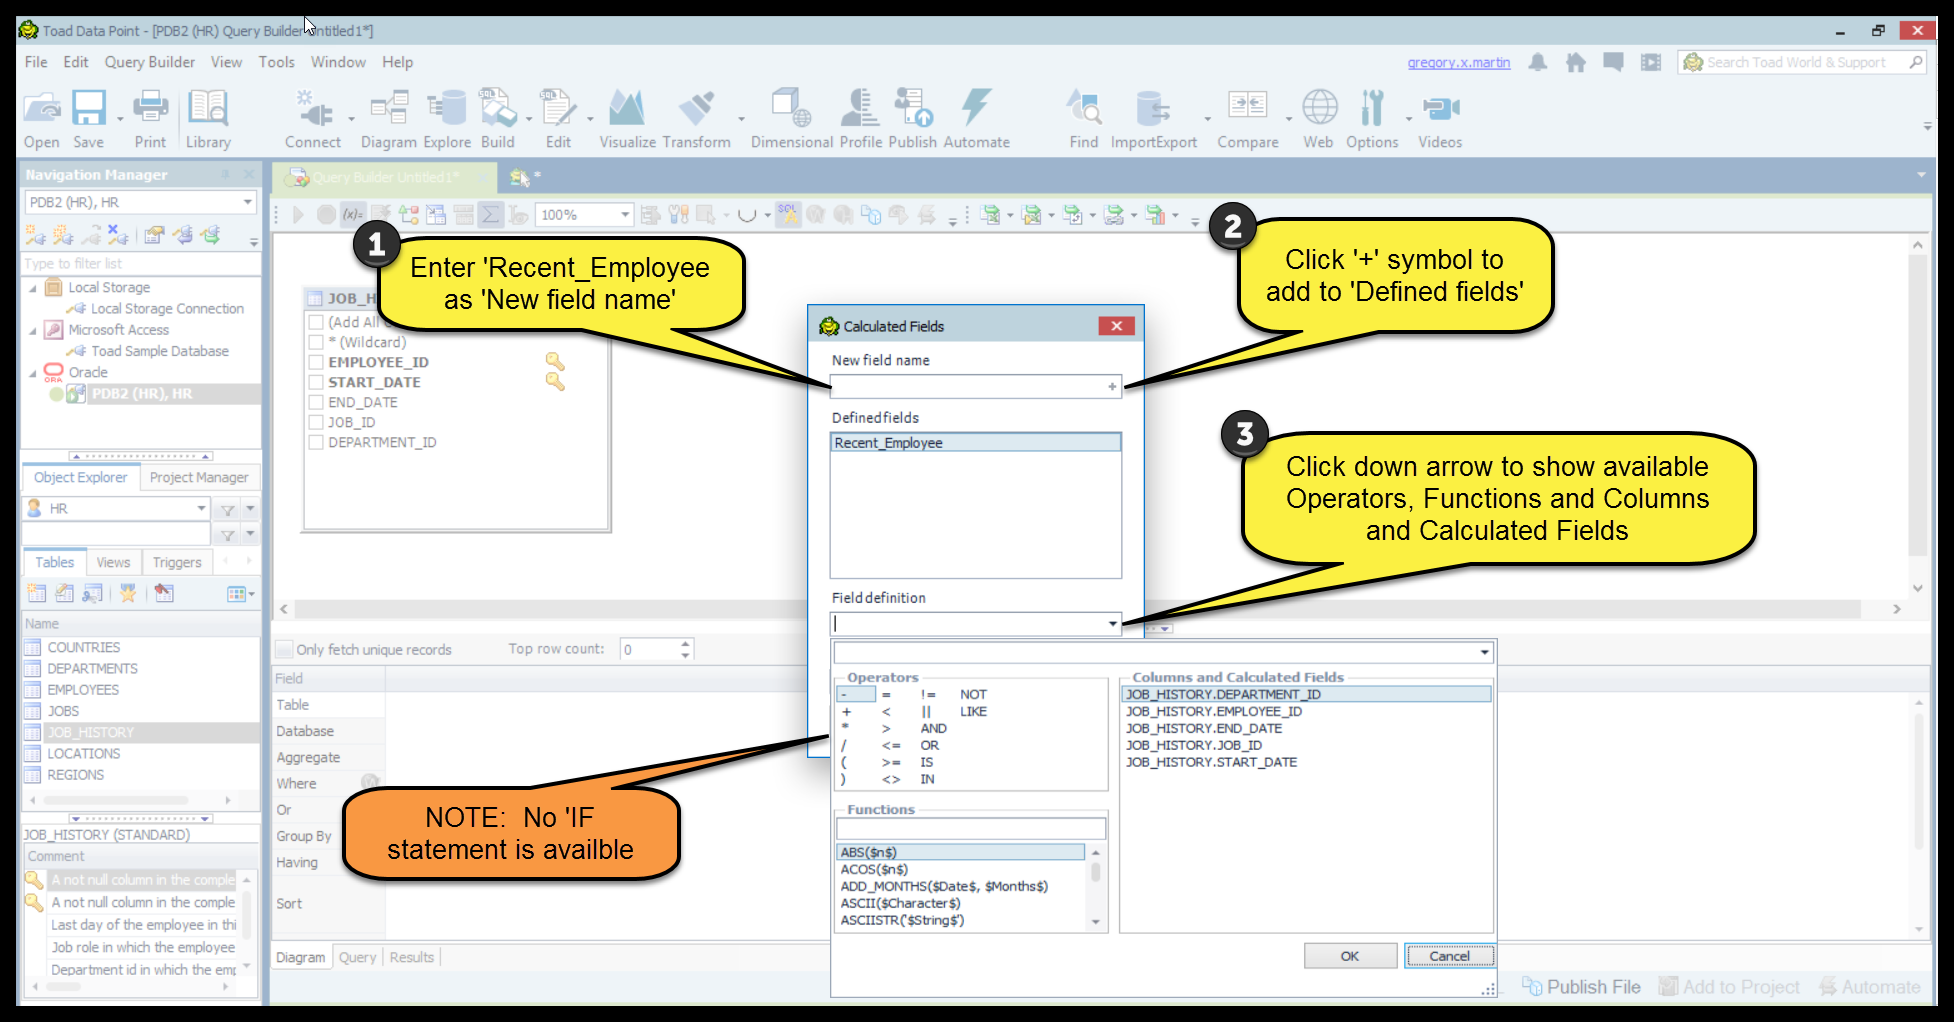Screen dimensions: 1954x1022
Task: Switch to the Project Manager tab
Action: click(199, 478)
